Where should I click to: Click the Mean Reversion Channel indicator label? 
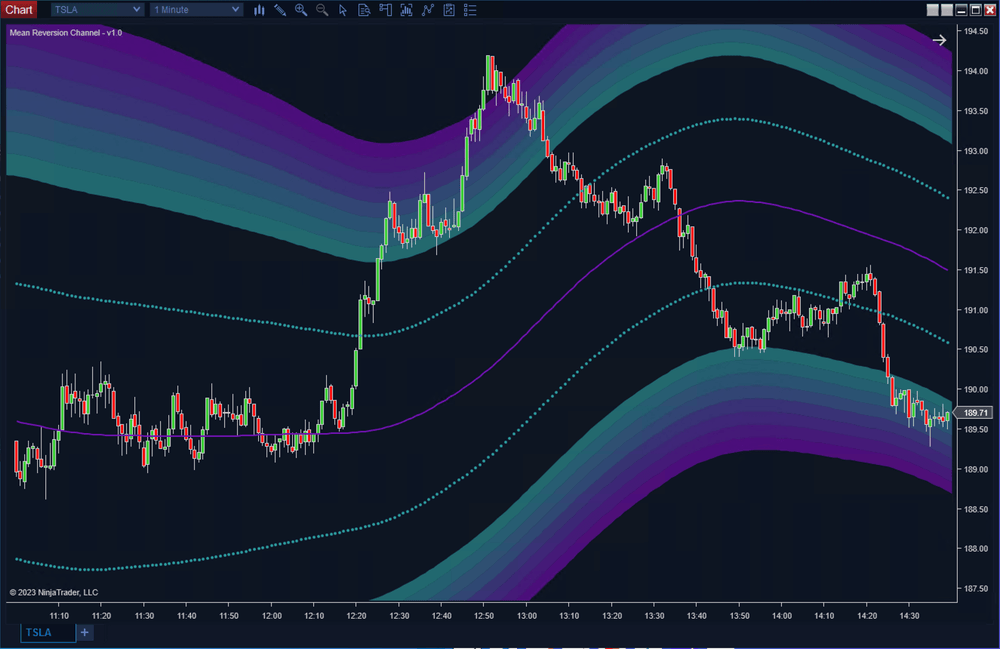[64, 32]
